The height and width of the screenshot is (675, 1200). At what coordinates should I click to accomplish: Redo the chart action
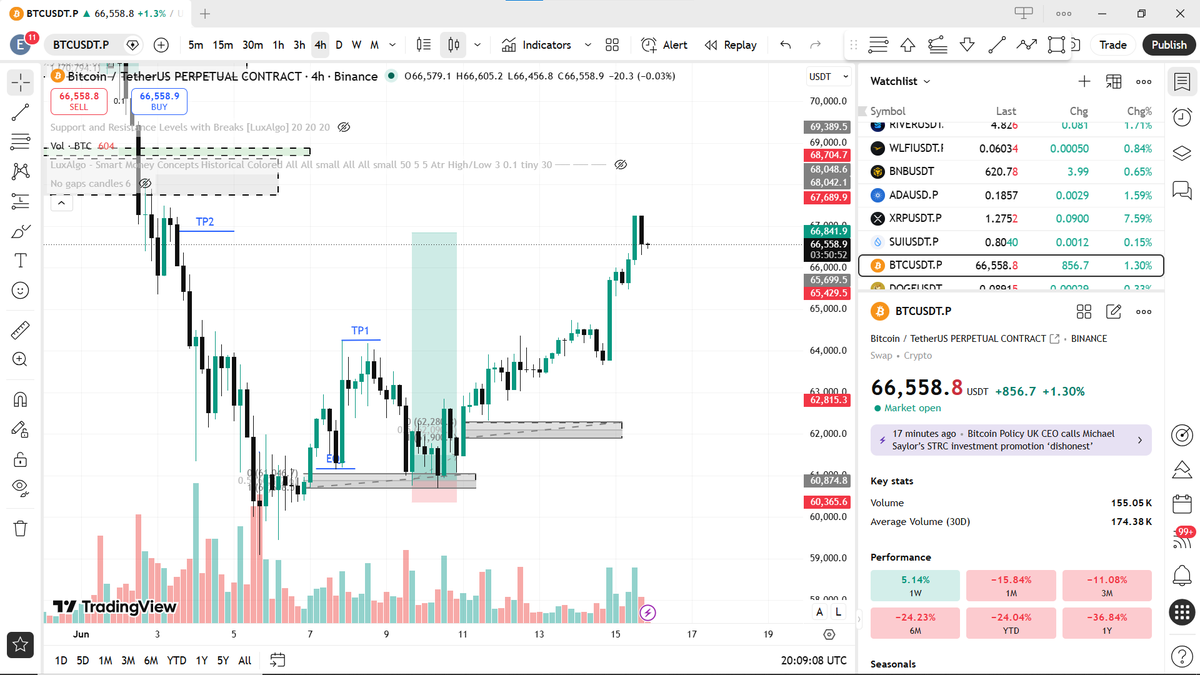[815, 45]
